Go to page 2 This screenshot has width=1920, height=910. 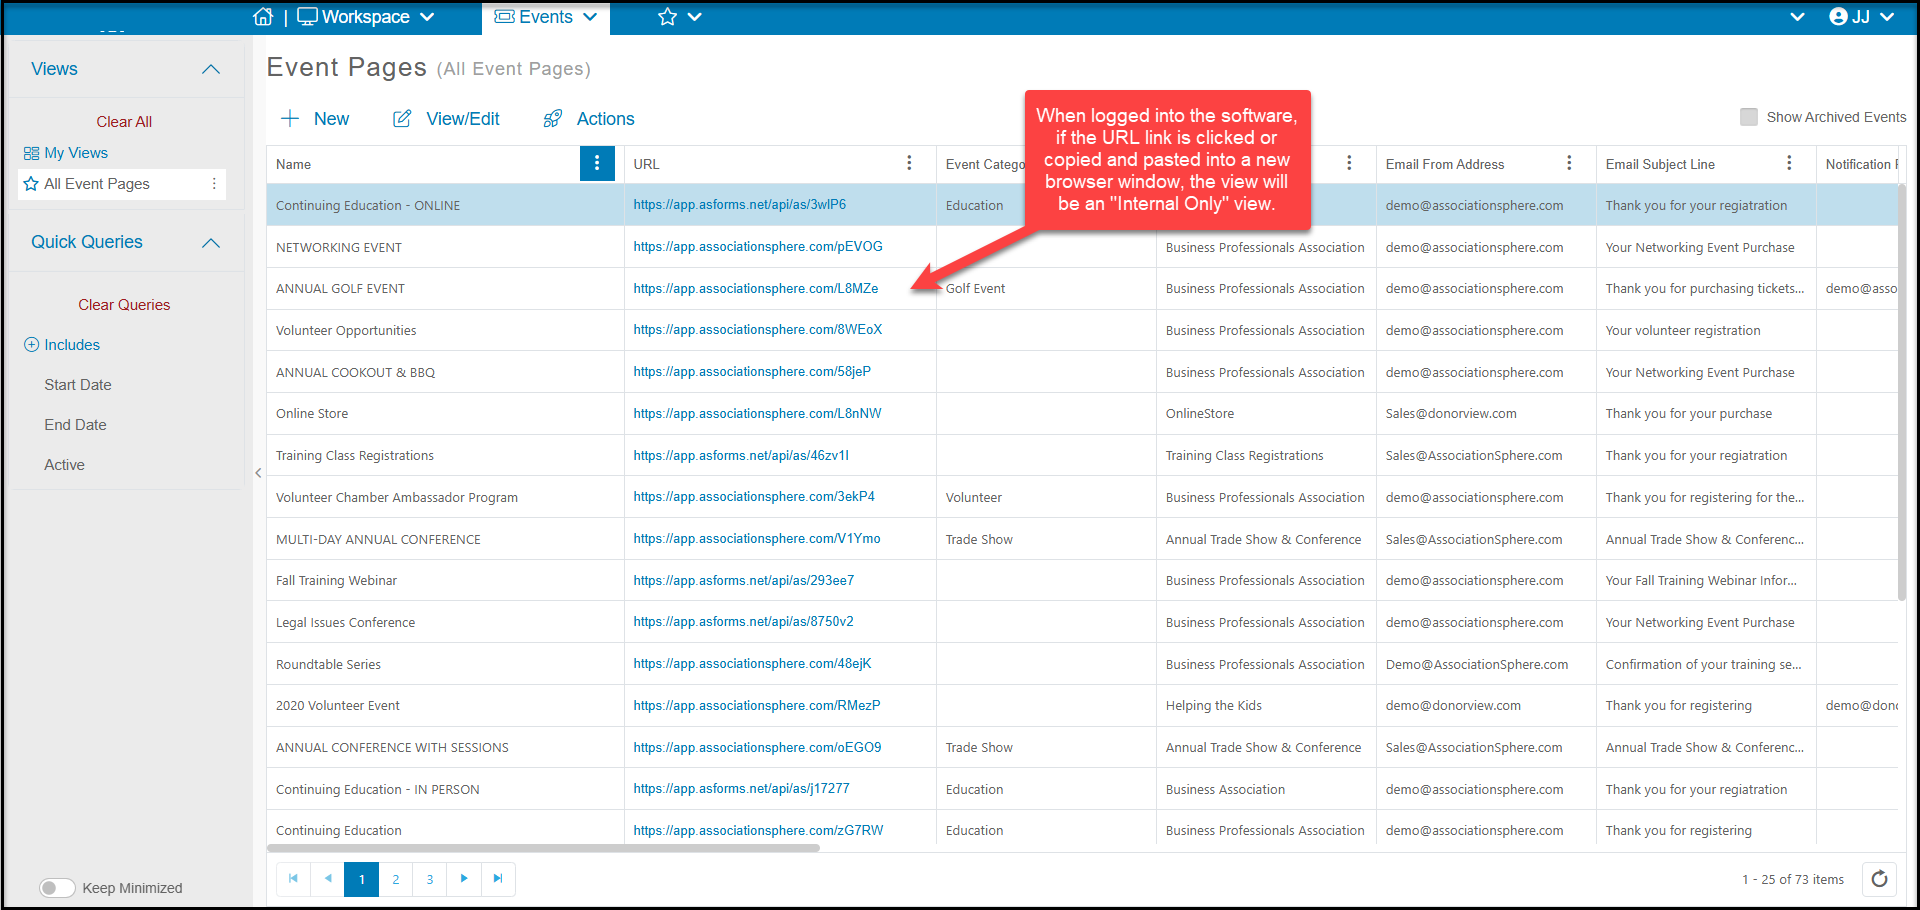[x=396, y=879]
